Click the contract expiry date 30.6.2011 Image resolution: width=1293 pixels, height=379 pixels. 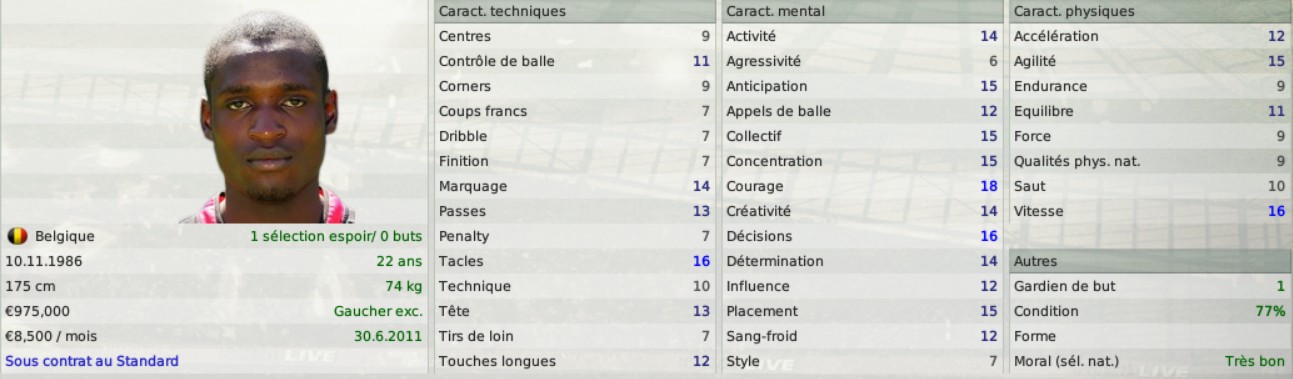click(388, 336)
